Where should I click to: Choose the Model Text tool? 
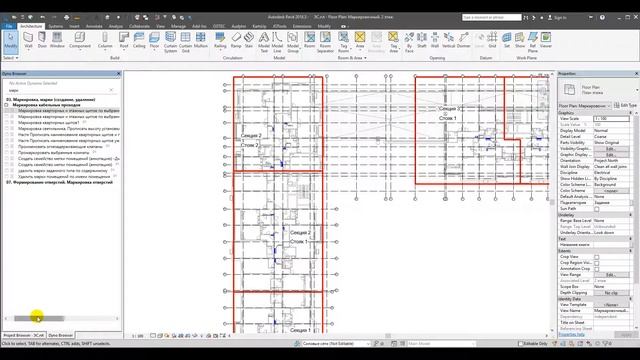coord(264,42)
